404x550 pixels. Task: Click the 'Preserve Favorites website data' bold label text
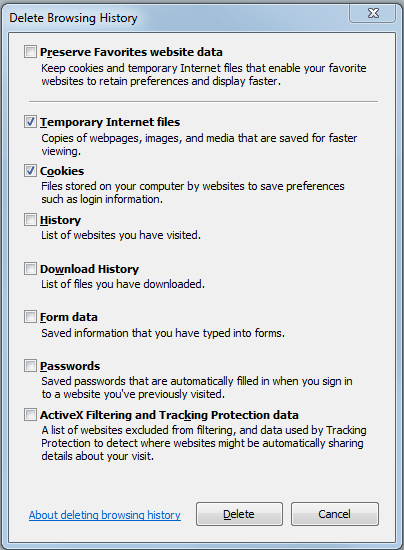pyautogui.click(x=131, y=52)
